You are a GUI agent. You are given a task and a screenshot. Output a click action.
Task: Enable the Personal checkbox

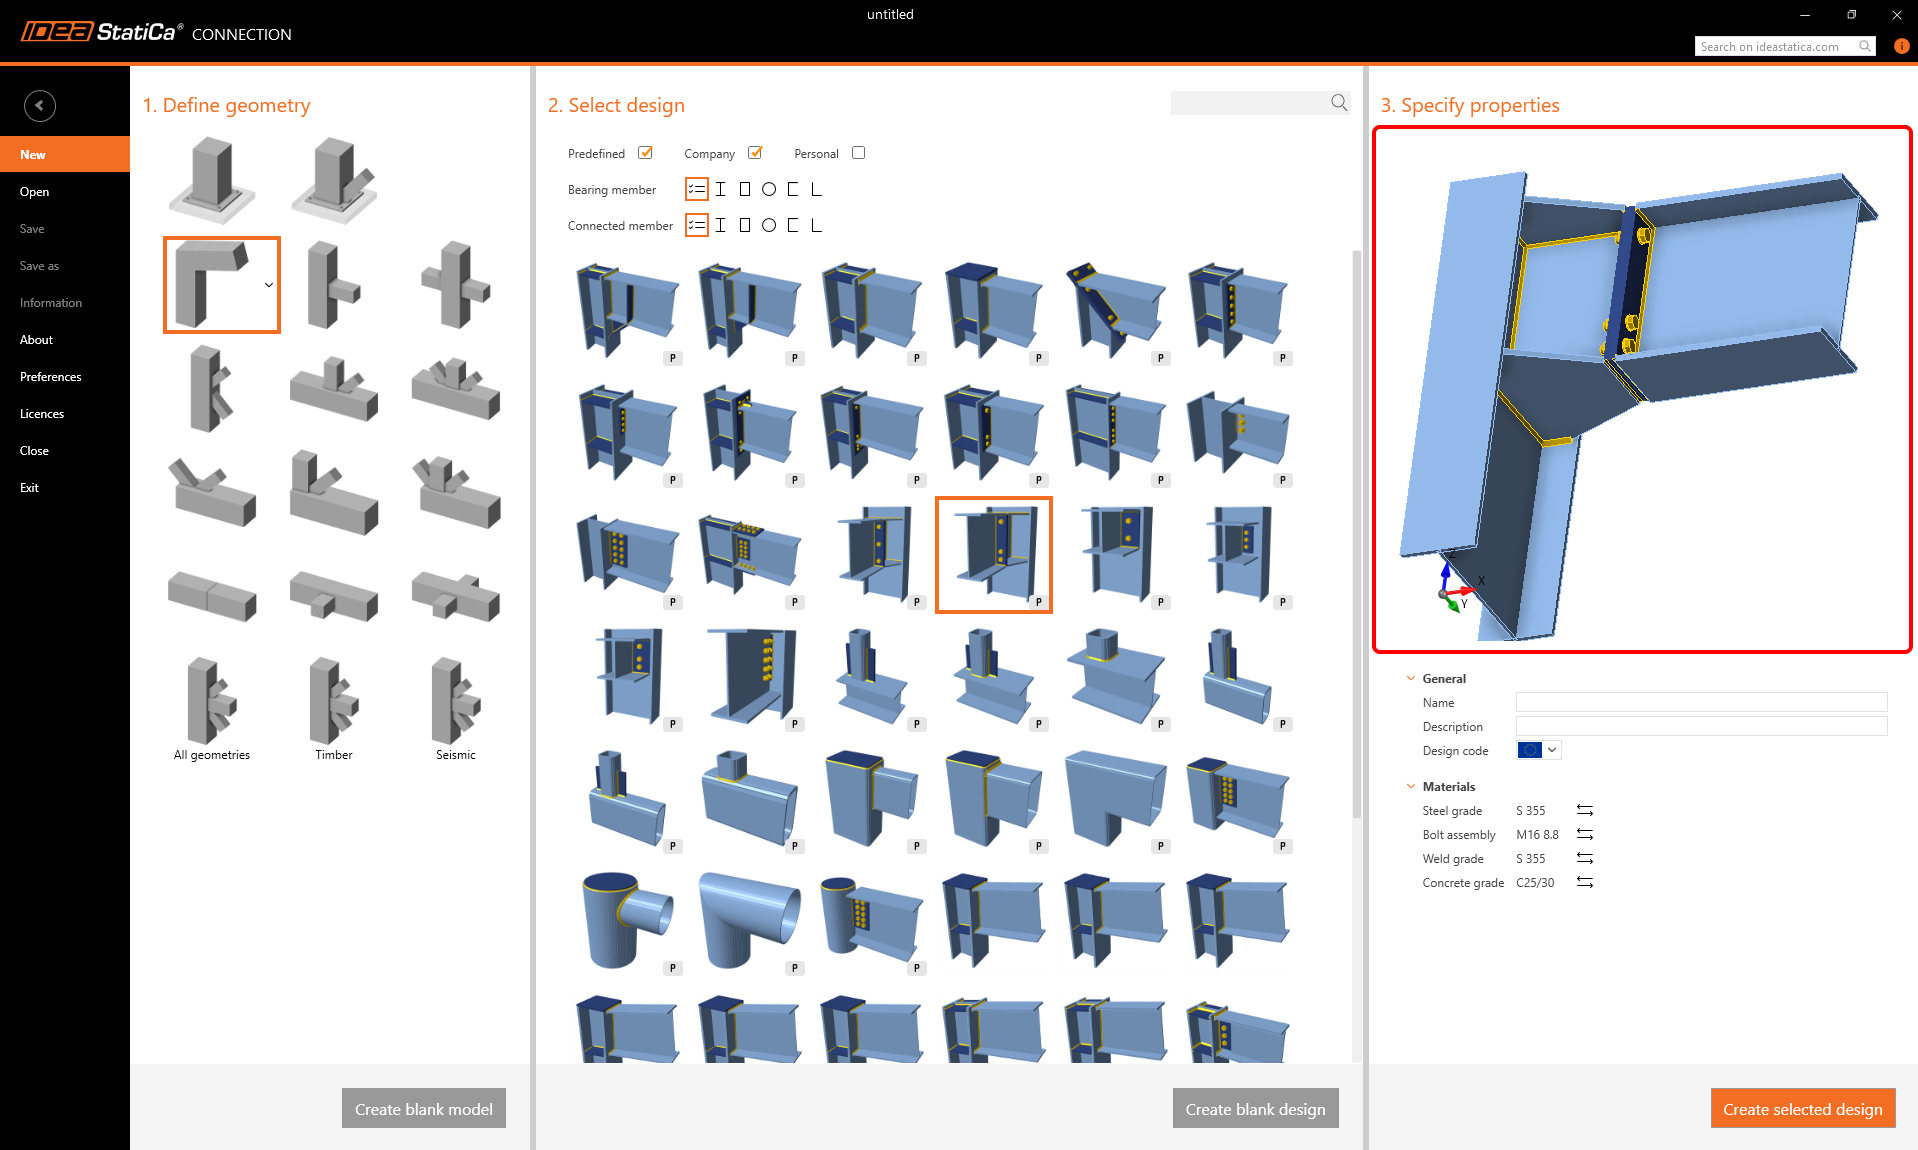click(x=858, y=153)
